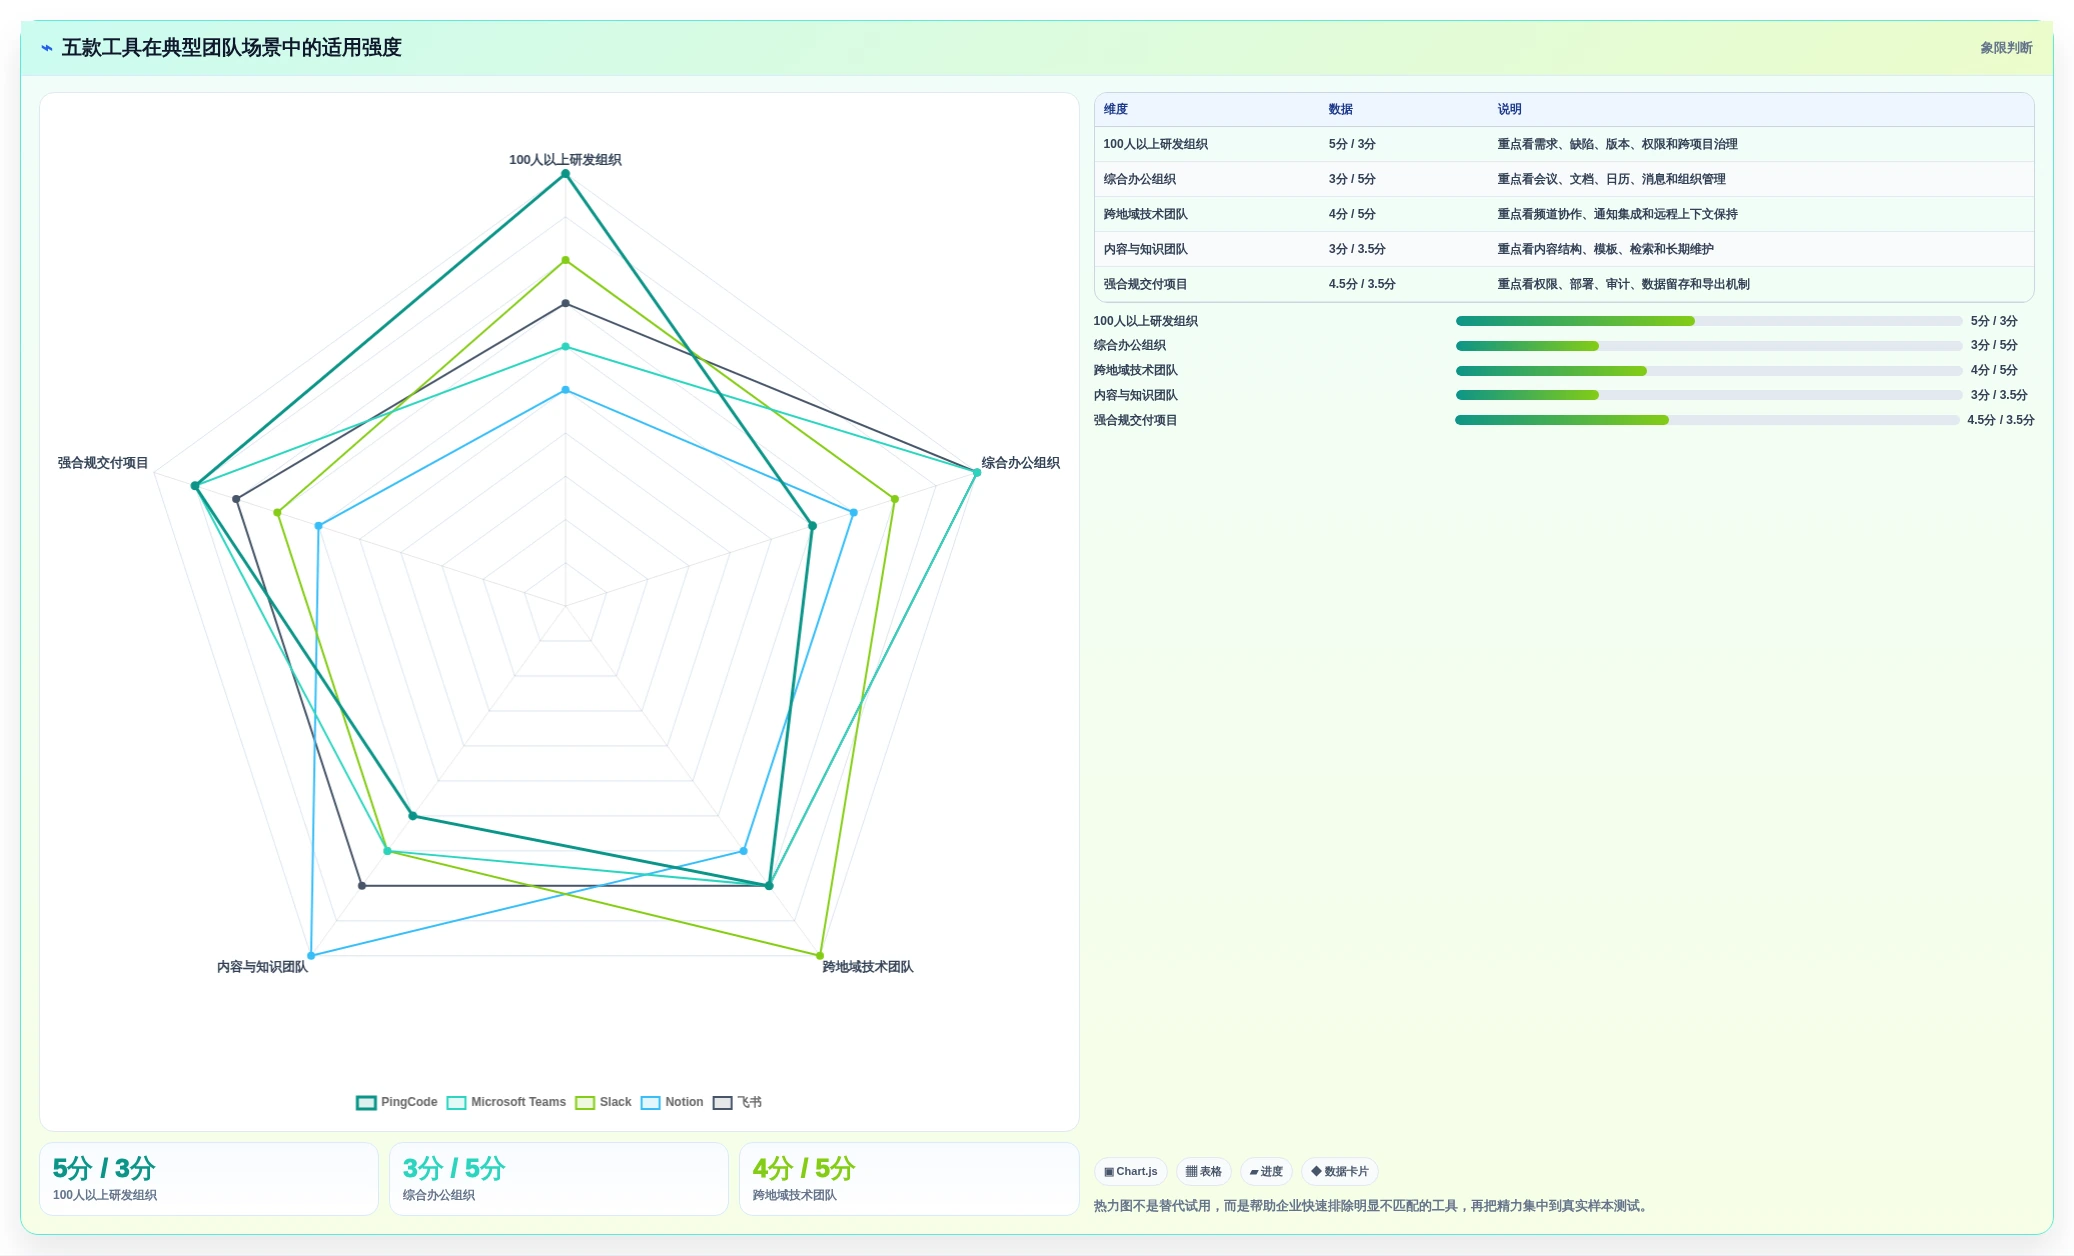This screenshot has width=2074, height=1256.
Task: Click the 内容与知识团队 progress bar
Action: tap(1708, 395)
